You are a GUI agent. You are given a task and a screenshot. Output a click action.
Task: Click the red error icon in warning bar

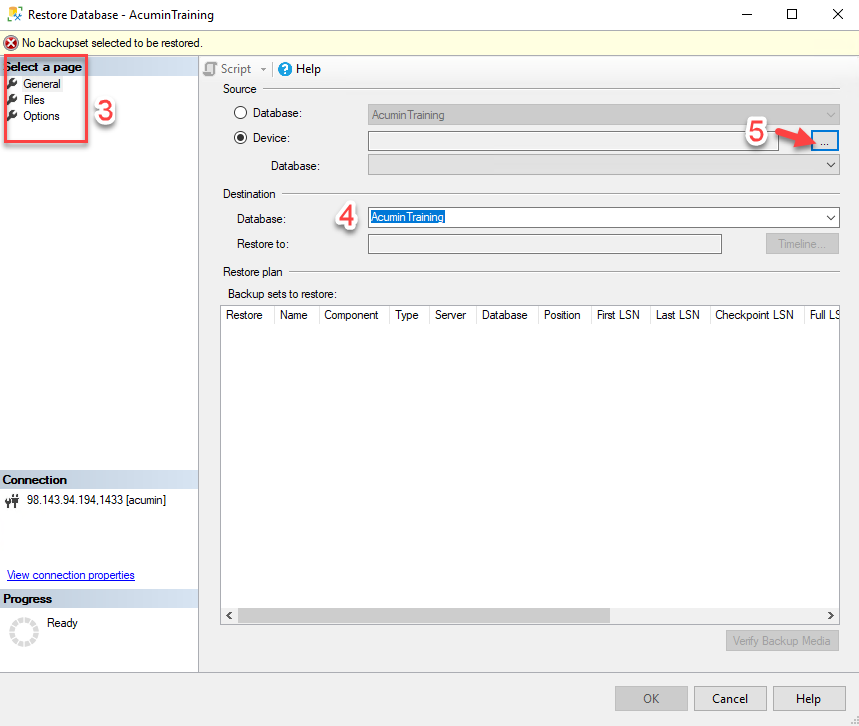coord(11,43)
